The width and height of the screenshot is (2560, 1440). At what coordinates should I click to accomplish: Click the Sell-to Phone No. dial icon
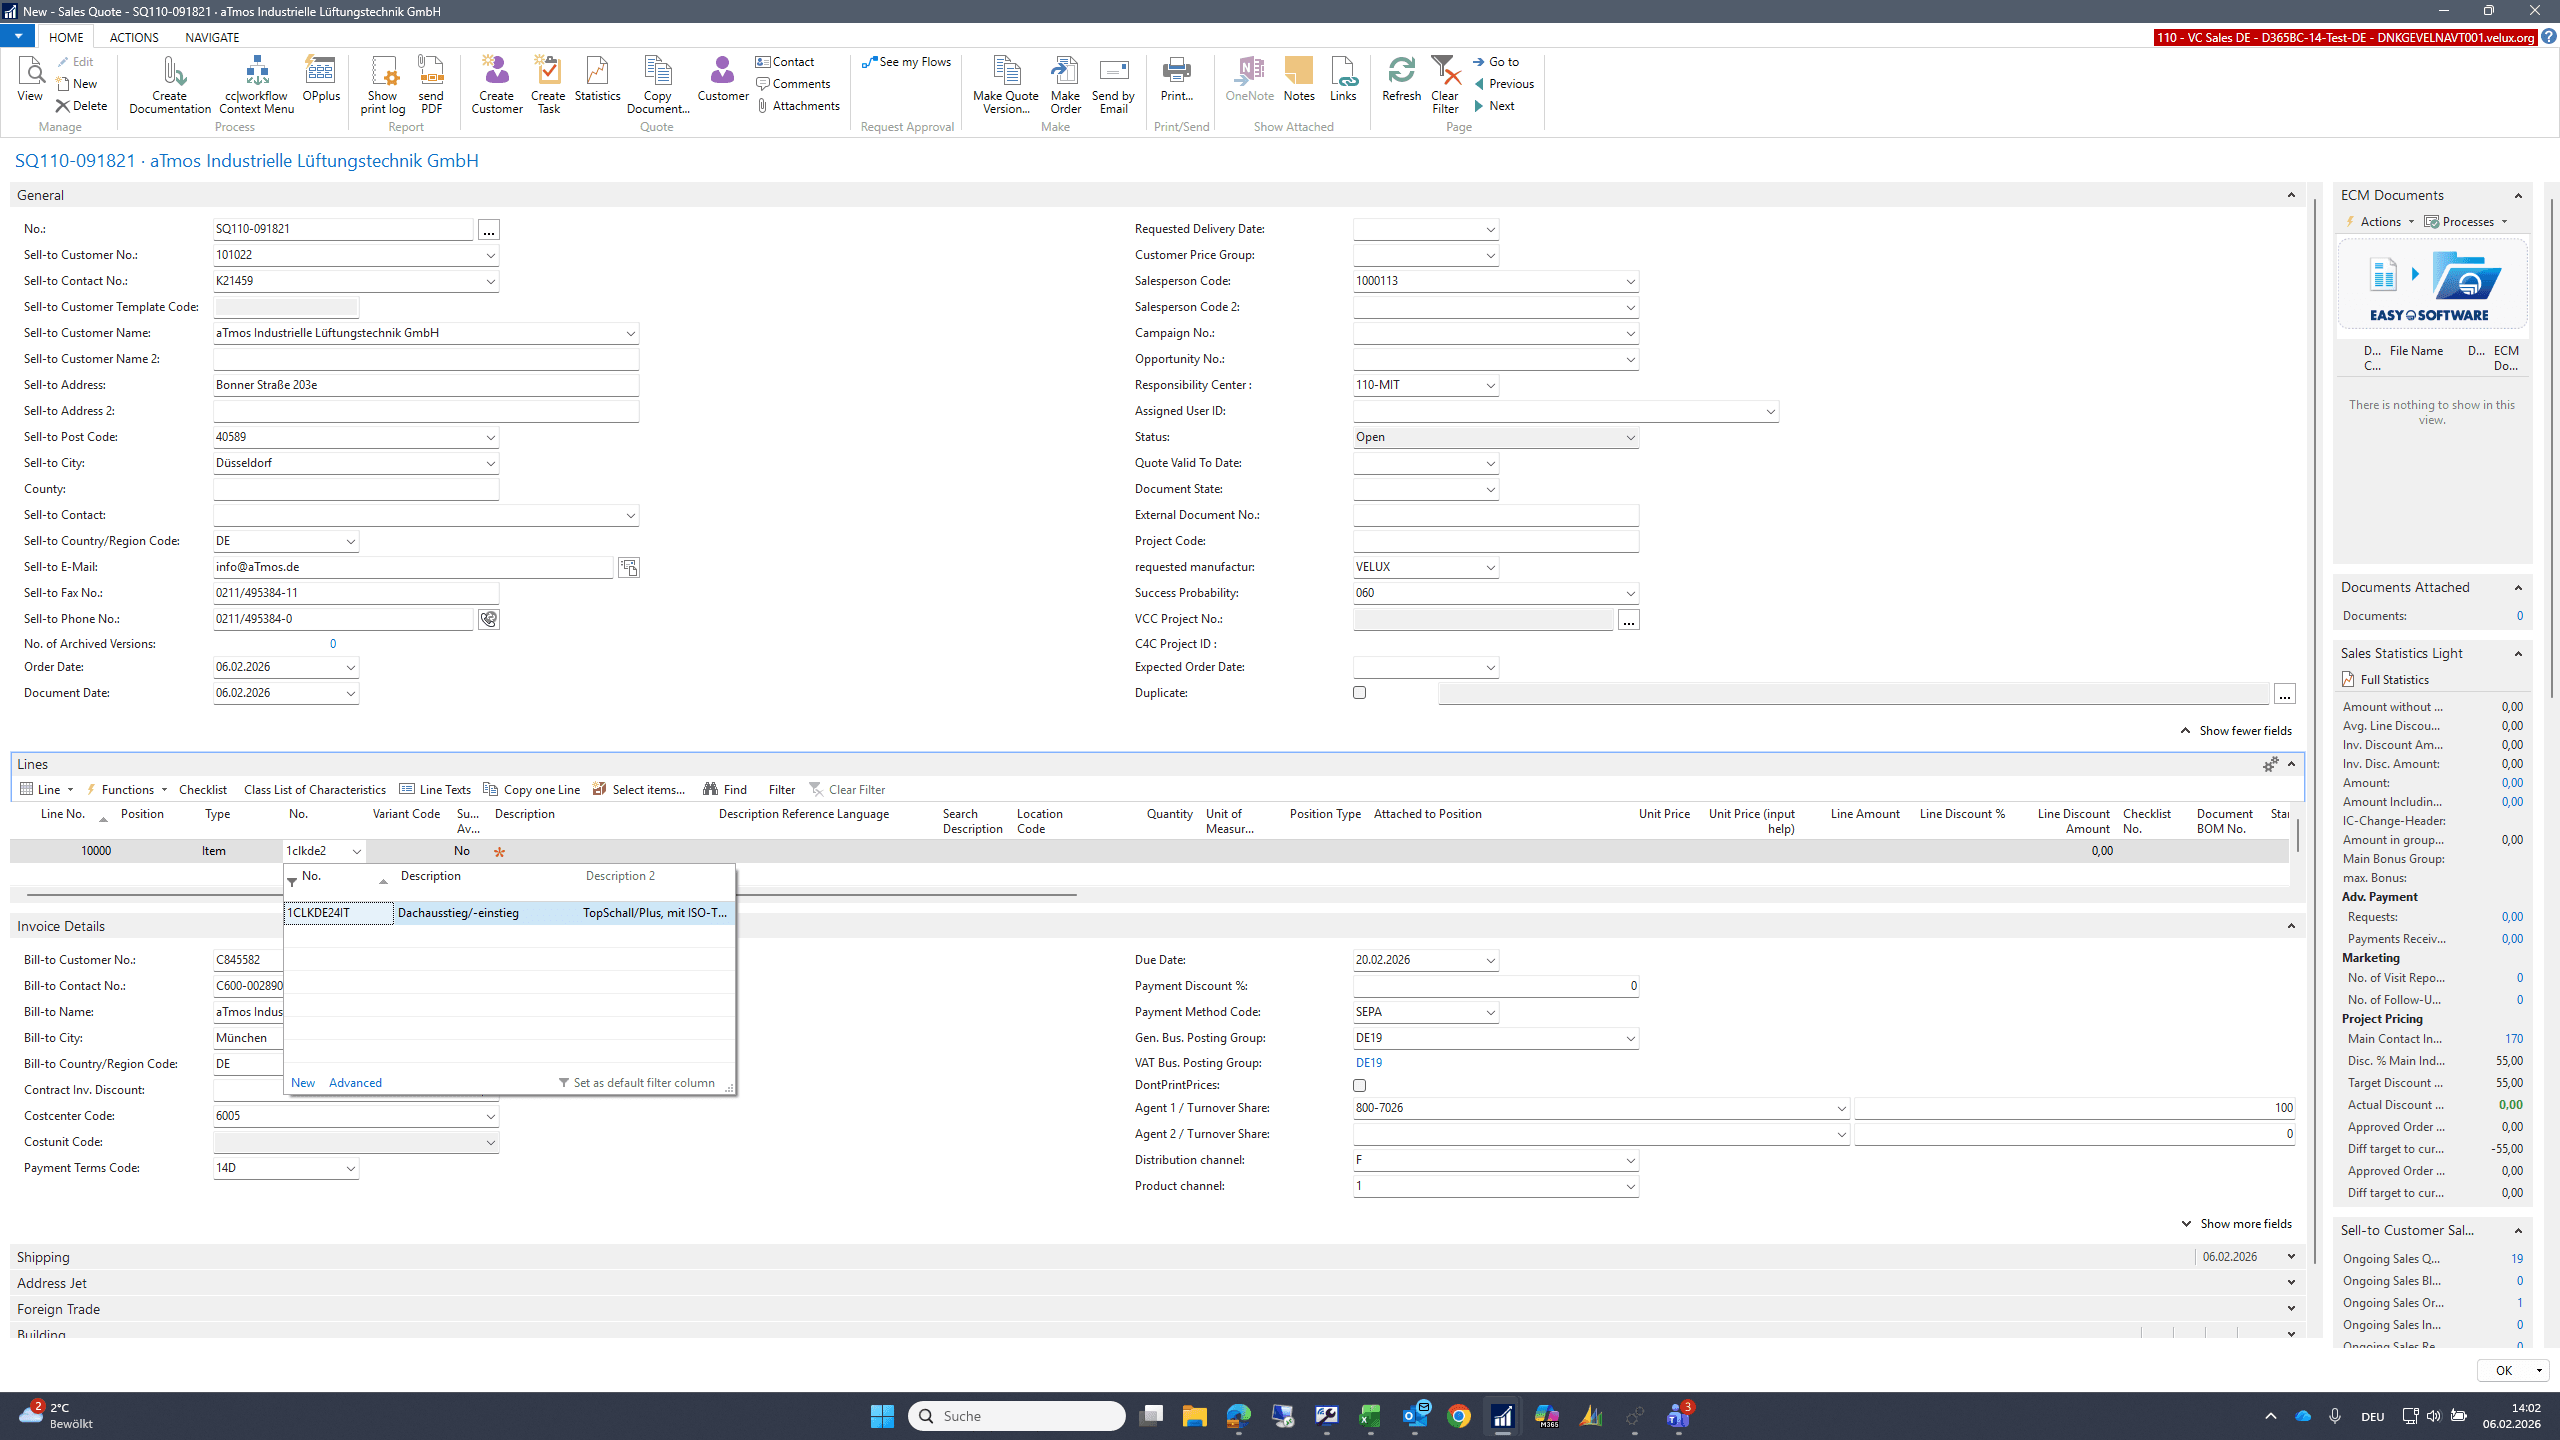tap(488, 619)
